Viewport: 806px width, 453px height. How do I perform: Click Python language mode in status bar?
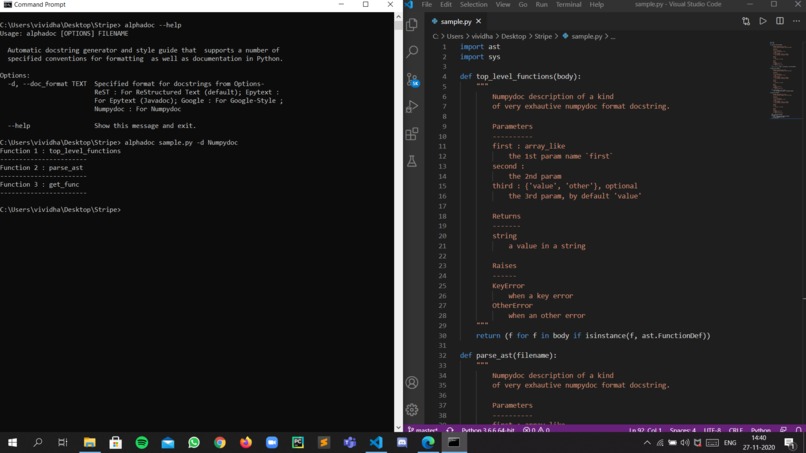[761, 430]
